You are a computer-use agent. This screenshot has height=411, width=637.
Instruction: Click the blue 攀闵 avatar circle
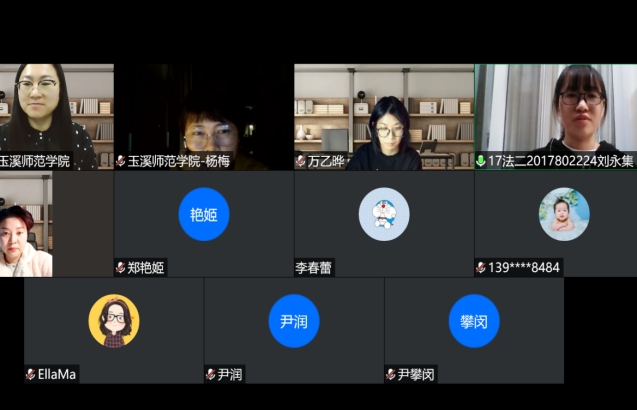pos(474,321)
